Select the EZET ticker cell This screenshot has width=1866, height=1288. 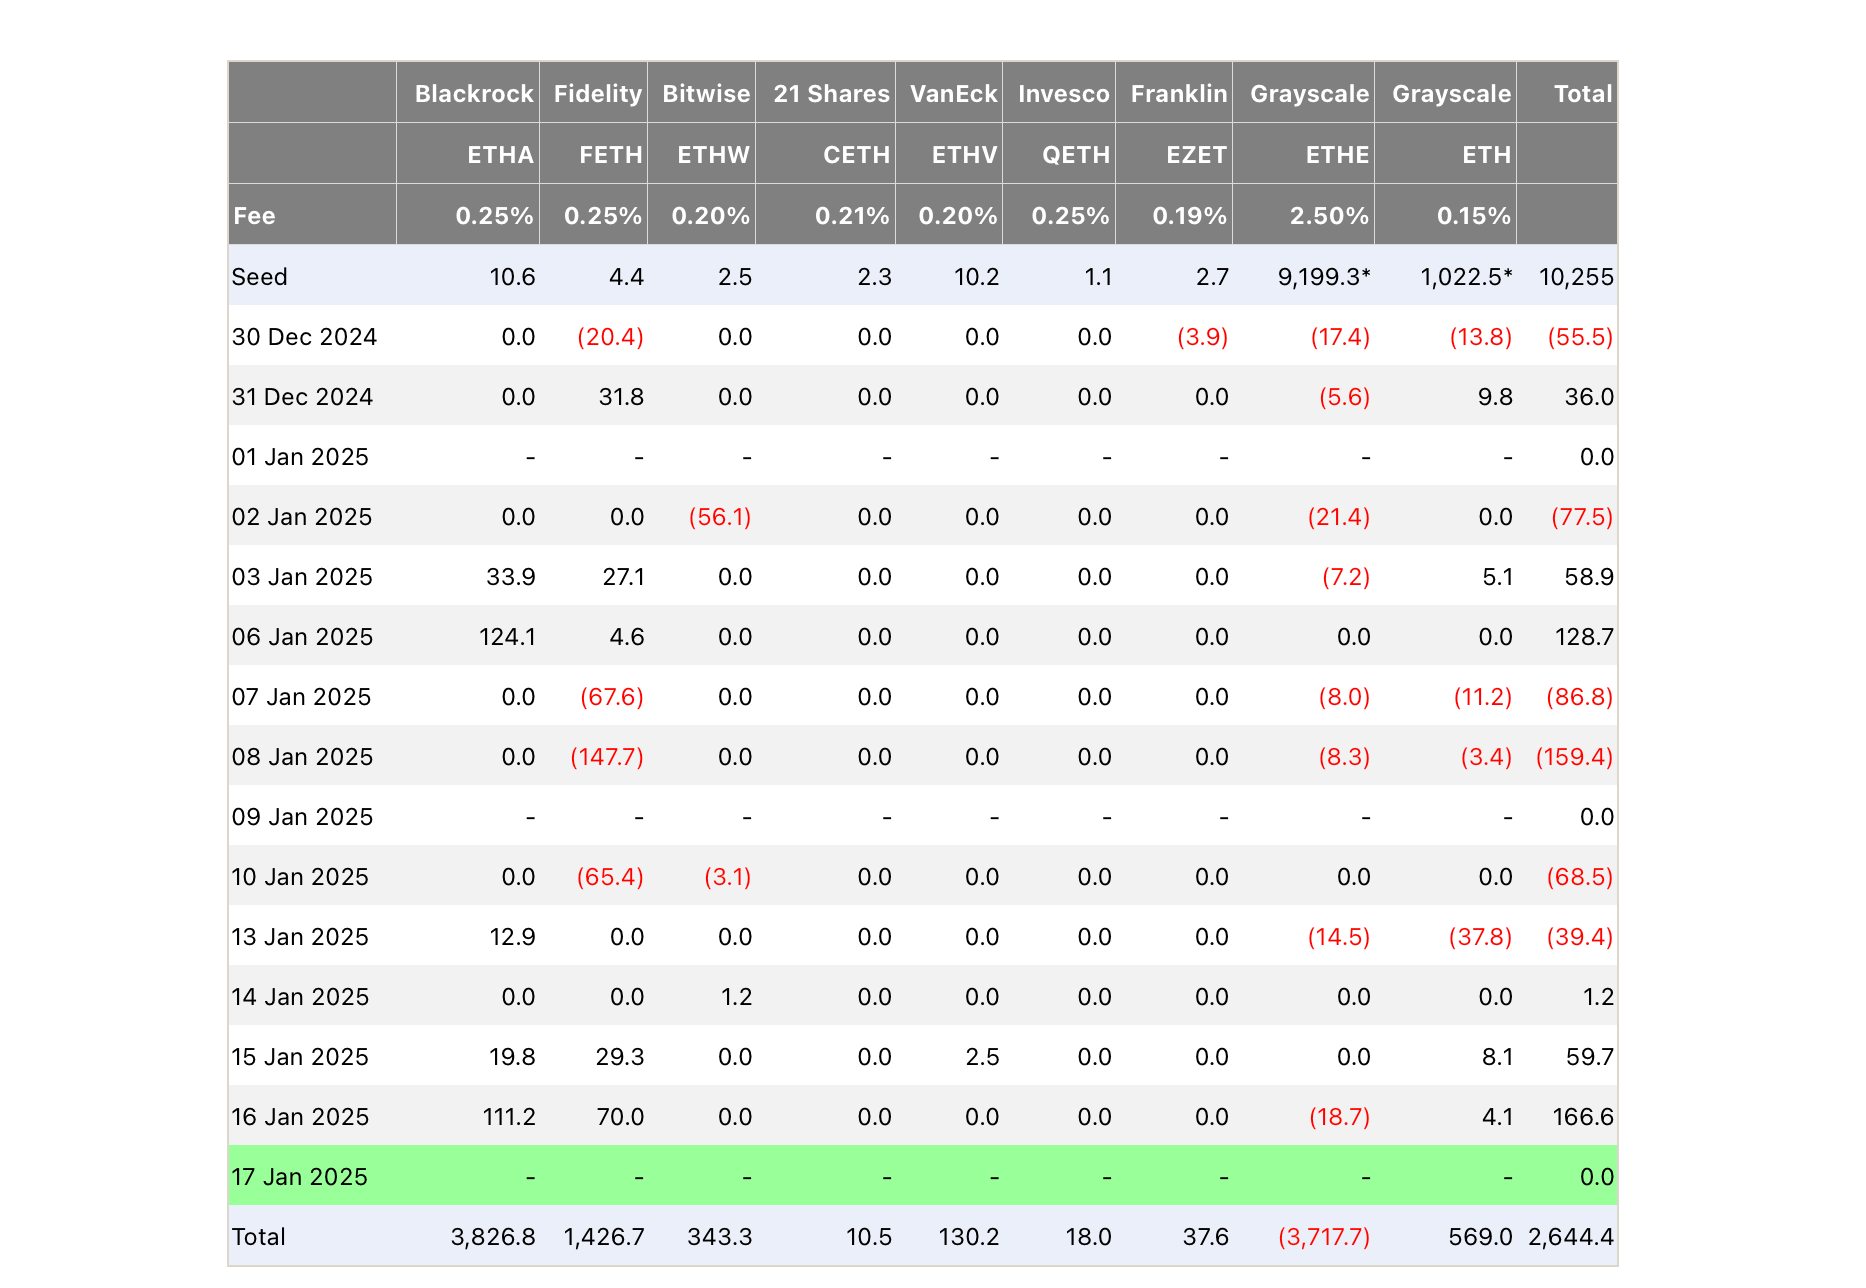(x=1197, y=155)
